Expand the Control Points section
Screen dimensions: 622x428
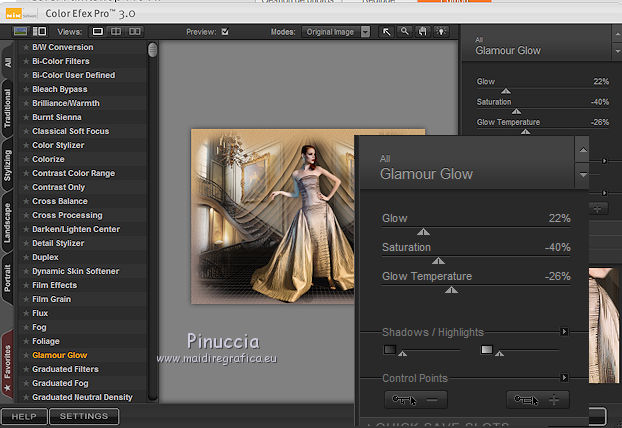click(x=564, y=378)
